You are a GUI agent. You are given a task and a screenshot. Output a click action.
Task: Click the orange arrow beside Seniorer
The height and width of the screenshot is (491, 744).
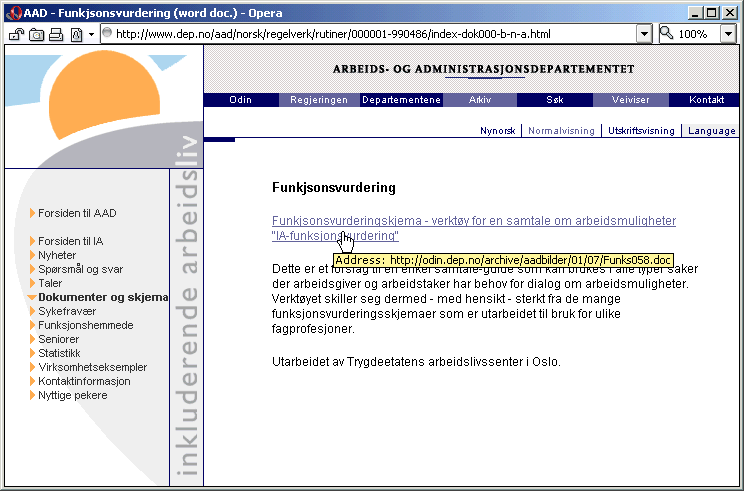coord(32,339)
